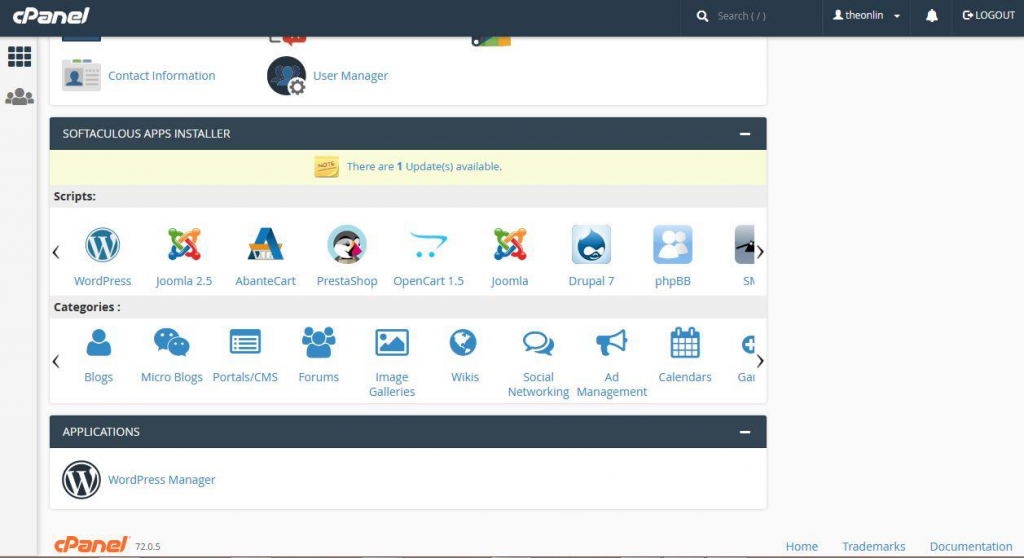The image size is (1024, 558).
Task: Open the Blogs category icon
Action: click(x=99, y=343)
